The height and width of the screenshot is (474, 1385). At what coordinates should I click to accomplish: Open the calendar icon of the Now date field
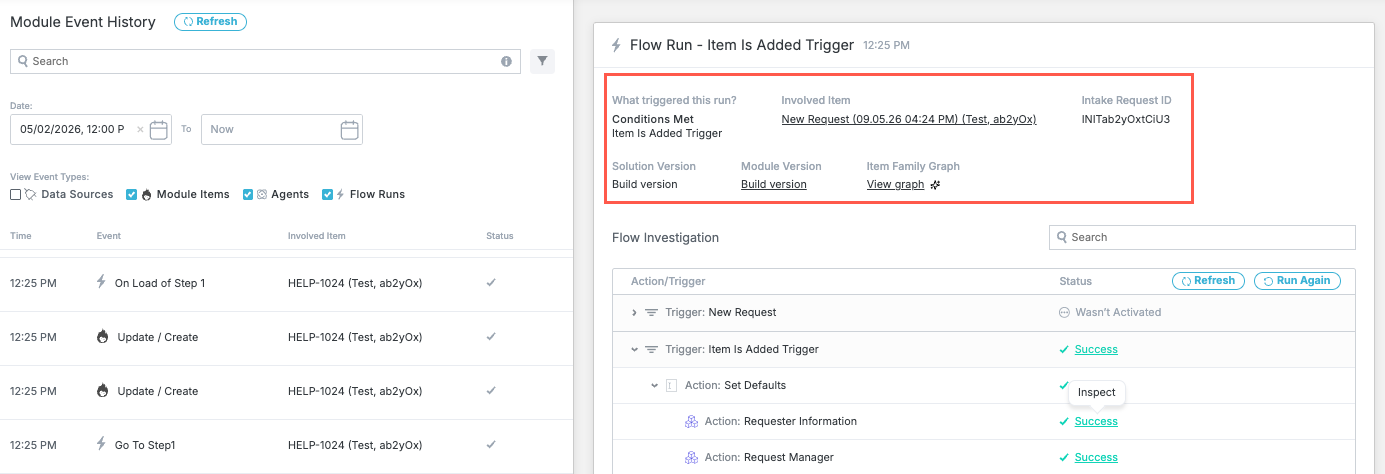click(349, 129)
